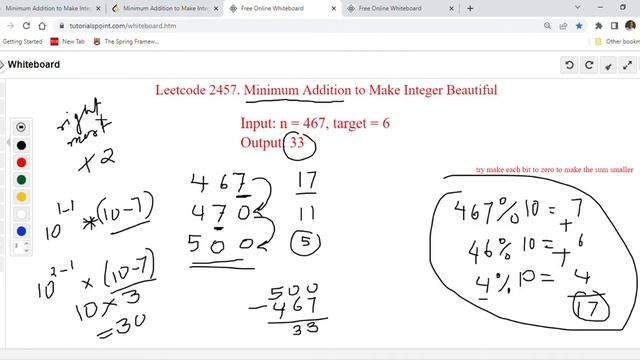This screenshot has width=640, height=360.
Task: Select the blue color swatch
Action: [x=21, y=231]
